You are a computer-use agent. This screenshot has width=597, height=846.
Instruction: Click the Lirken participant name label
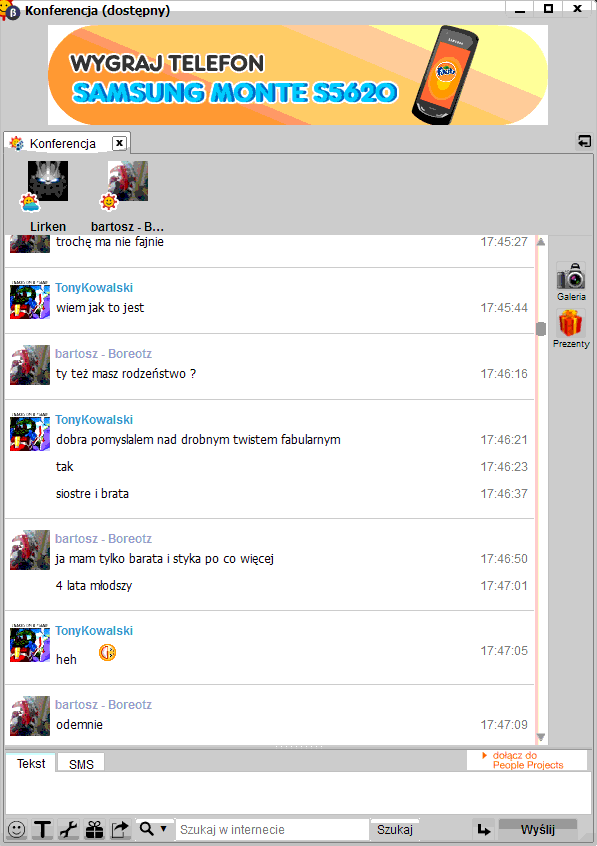[x=48, y=227]
